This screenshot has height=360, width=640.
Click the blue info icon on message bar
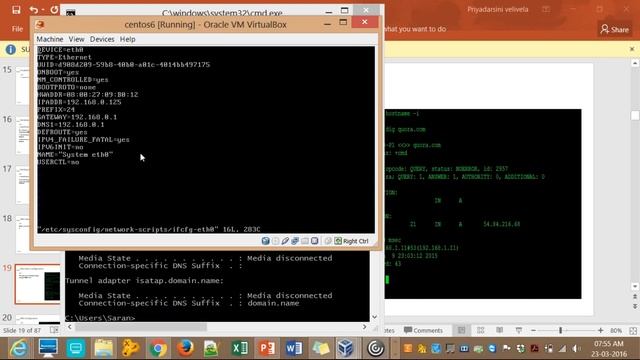click(x=11, y=49)
